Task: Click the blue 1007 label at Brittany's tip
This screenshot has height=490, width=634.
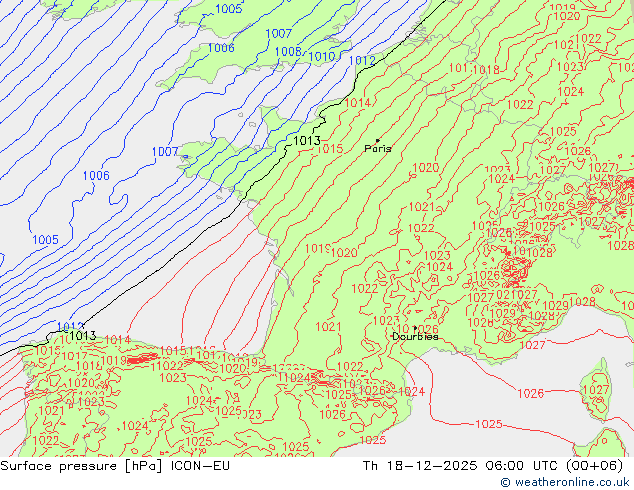Action: [x=165, y=152]
